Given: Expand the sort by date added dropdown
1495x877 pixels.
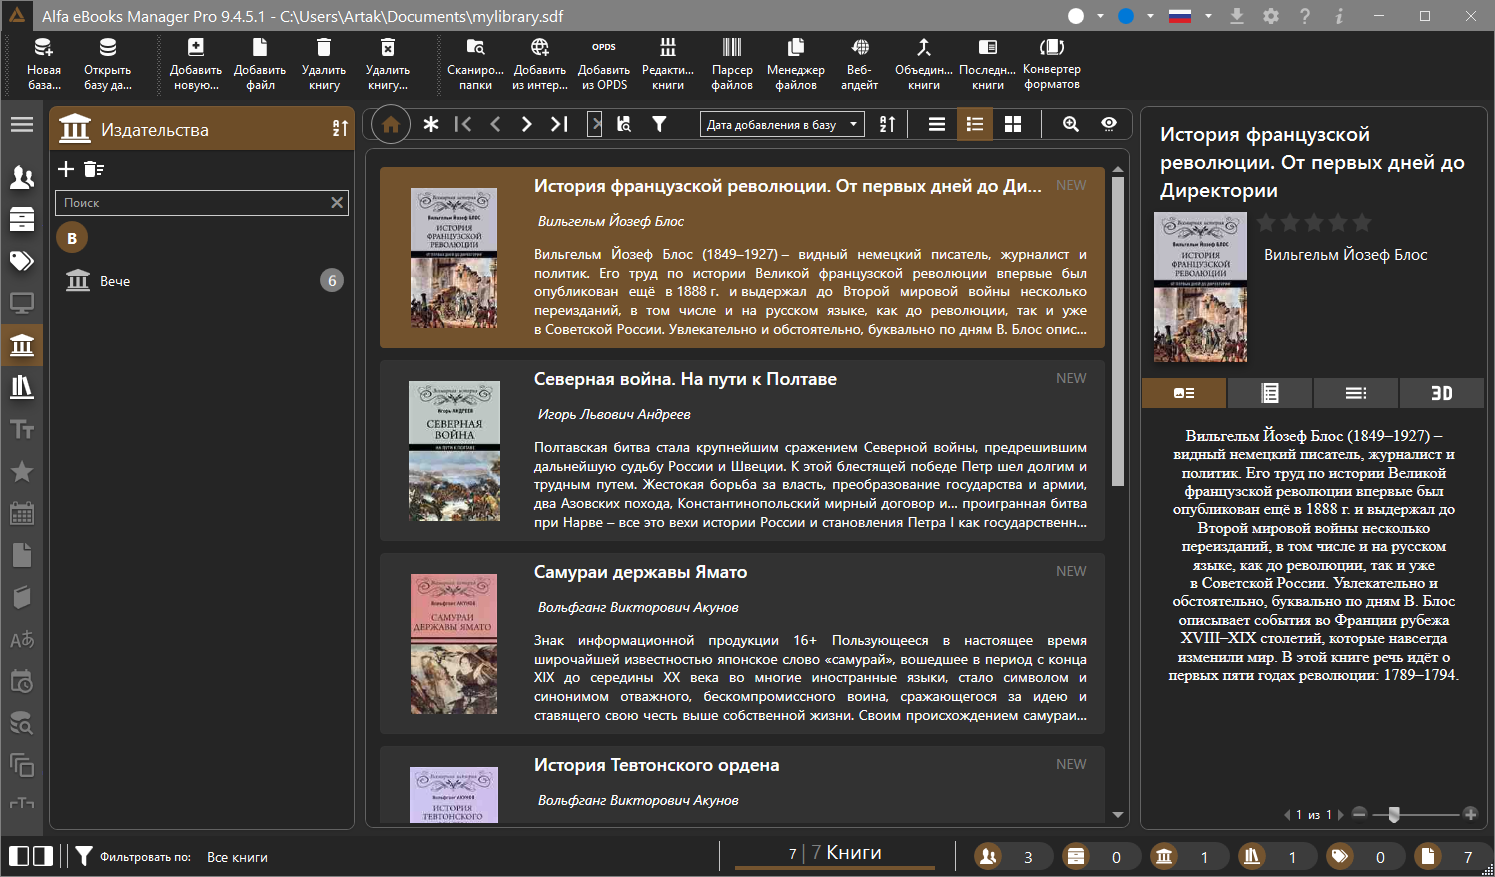Looking at the screenshot, I should tap(781, 125).
